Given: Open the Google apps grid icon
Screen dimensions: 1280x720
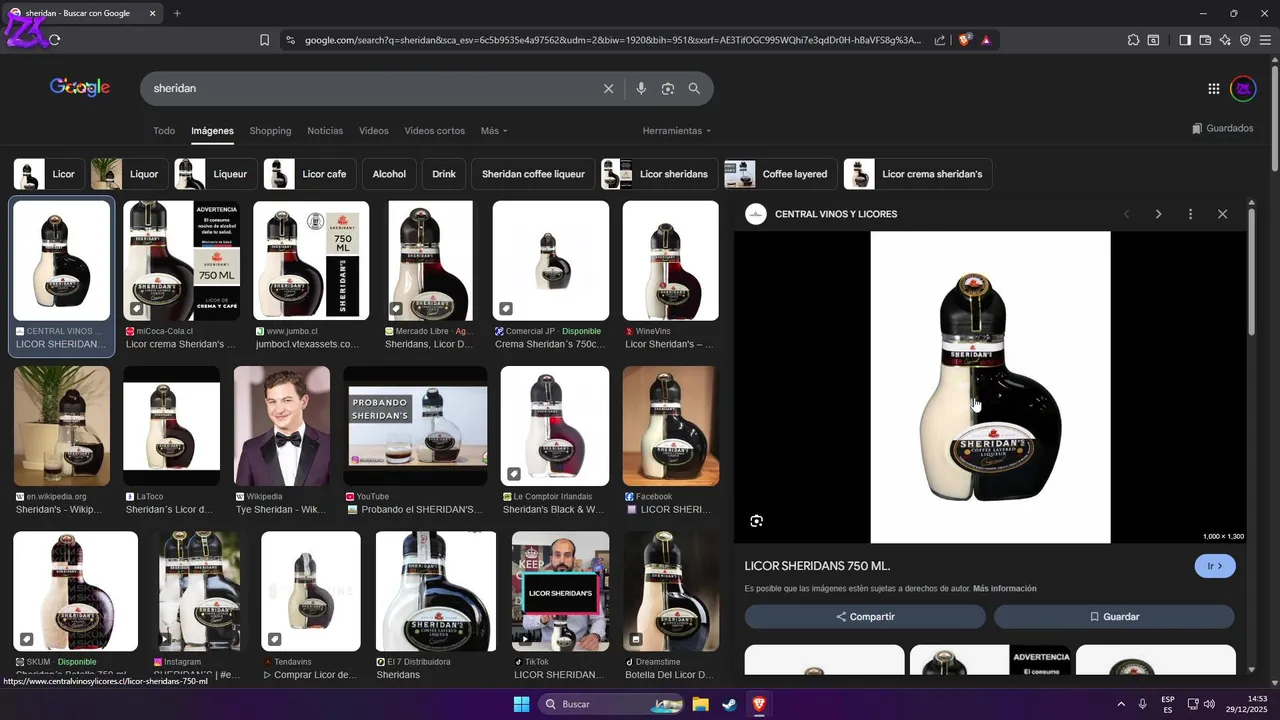Looking at the screenshot, I should click(x=1213, y=89).
